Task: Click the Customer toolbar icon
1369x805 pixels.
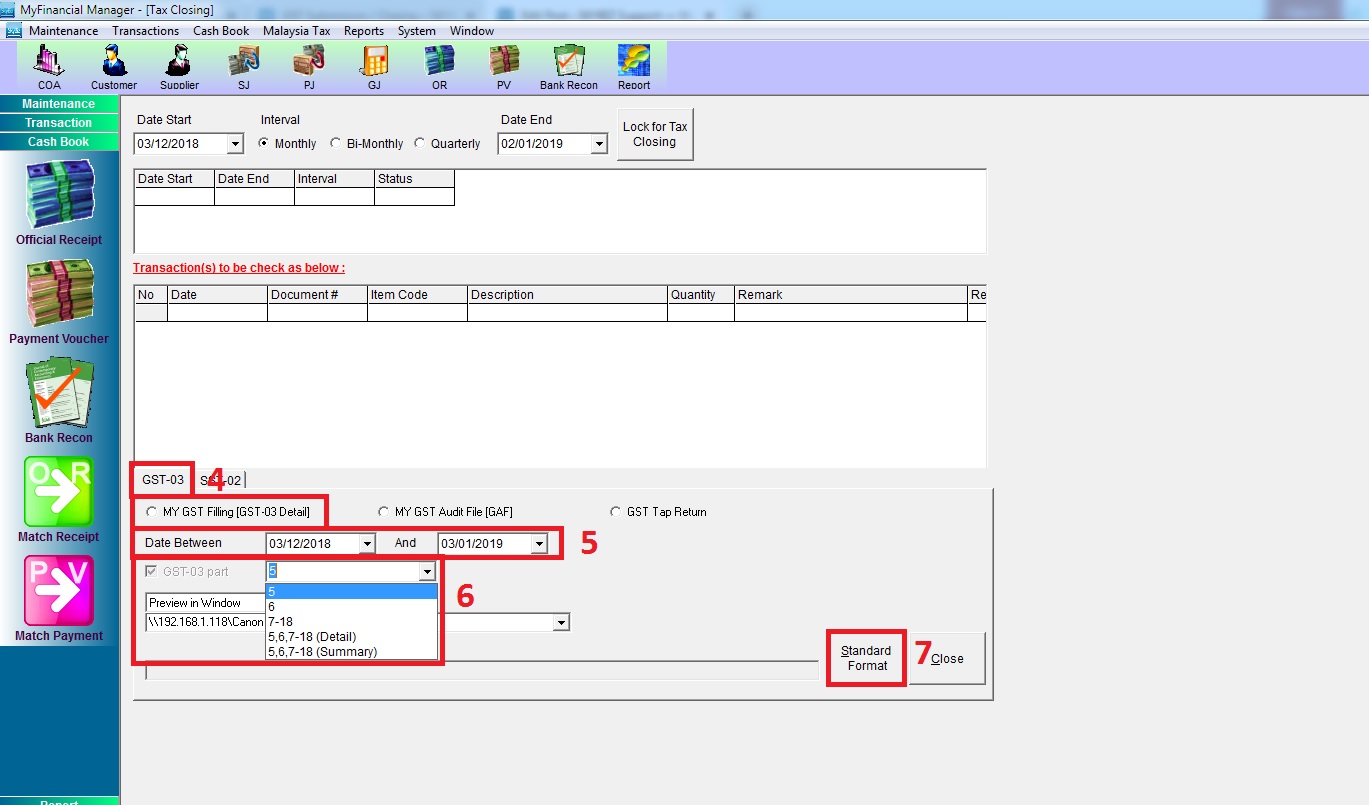Action: point(113,65)
